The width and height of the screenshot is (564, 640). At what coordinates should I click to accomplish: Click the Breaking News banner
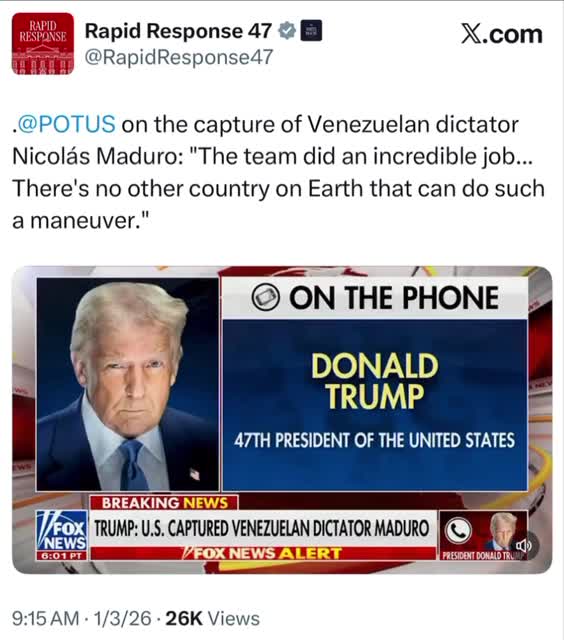(x=164, y=502)
